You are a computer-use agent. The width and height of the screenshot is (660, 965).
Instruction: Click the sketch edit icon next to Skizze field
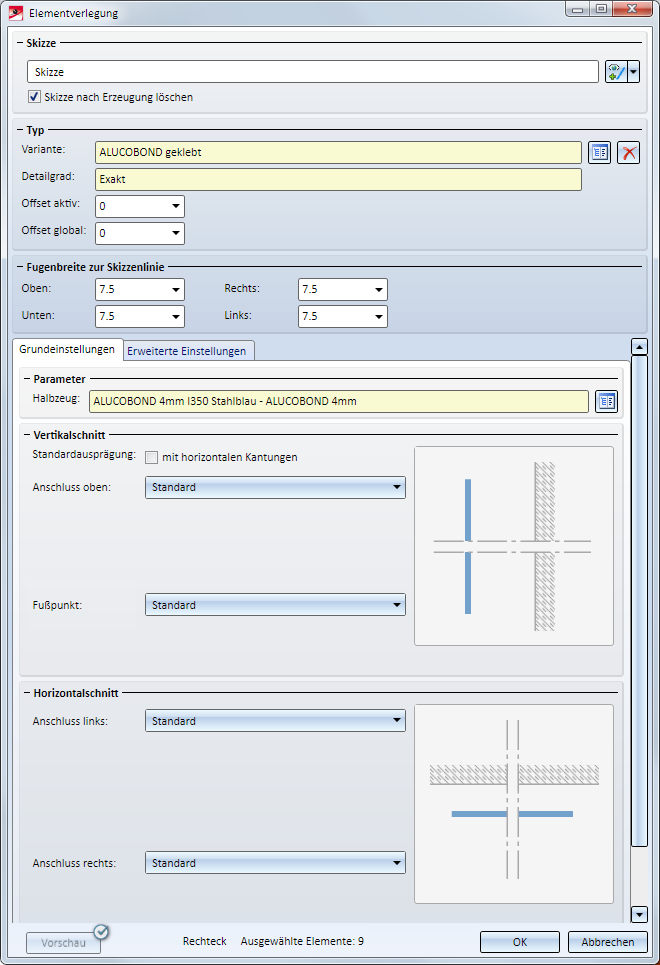point(616,71)
